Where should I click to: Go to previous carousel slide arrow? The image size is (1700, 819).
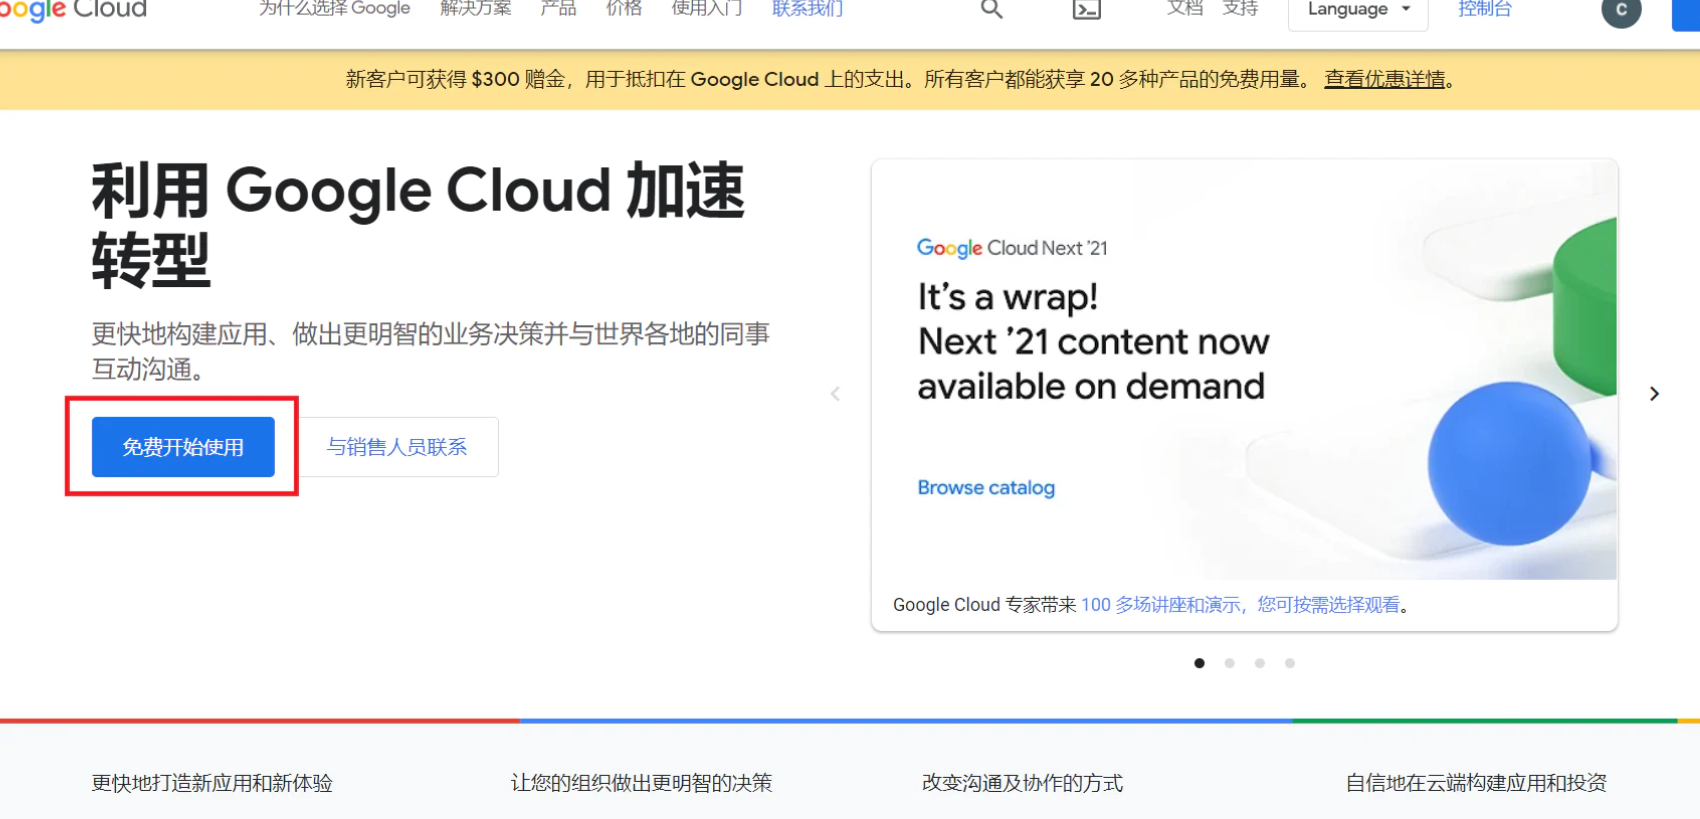[x=835, y=394]
